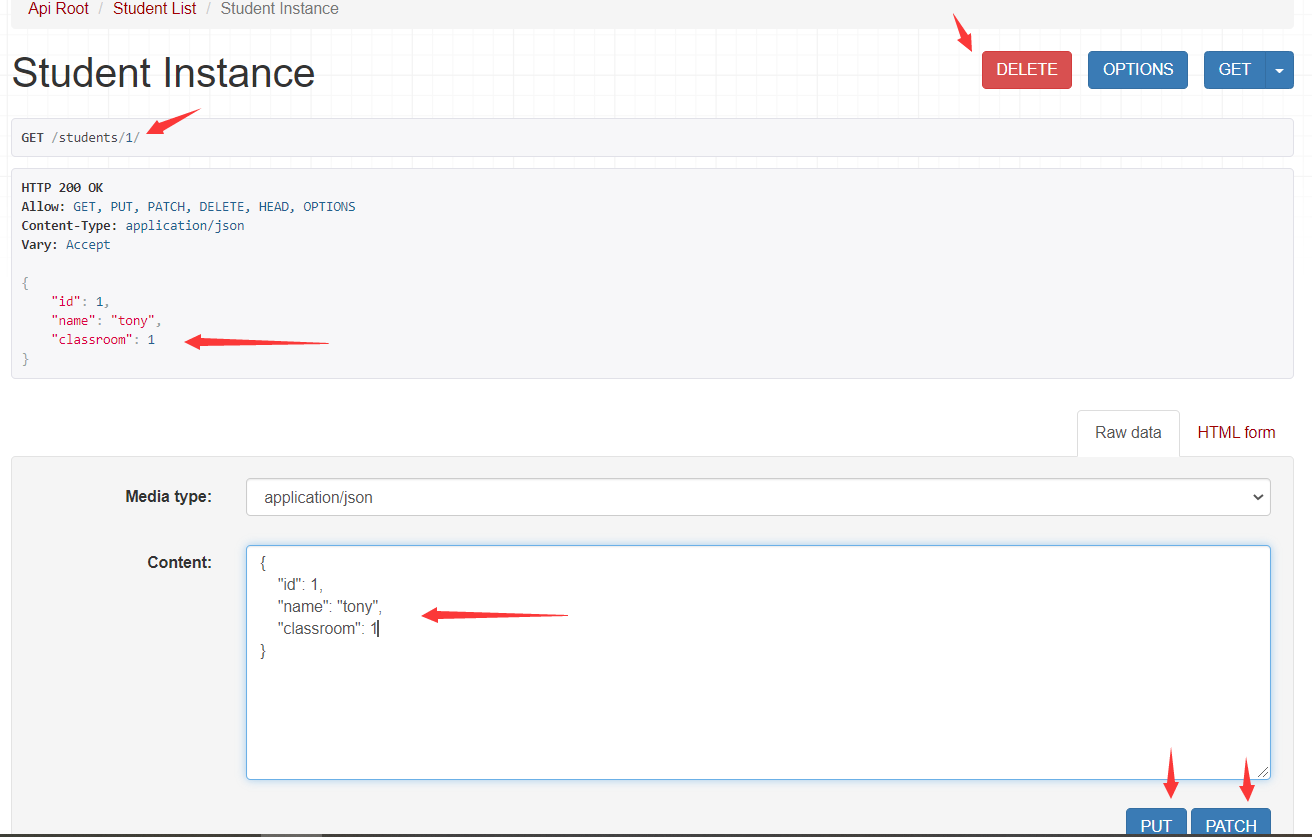Click the classroom value in the Content editor
The image size is (1312, 837).
point(372,628)
